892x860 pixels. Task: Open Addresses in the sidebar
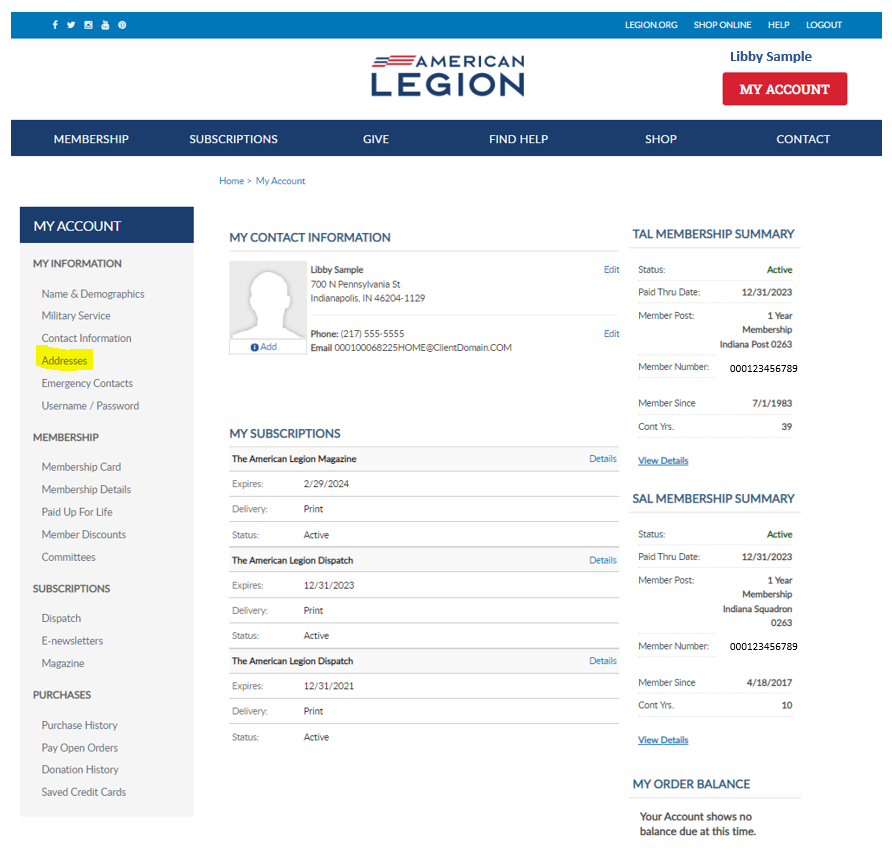[64, 360]
